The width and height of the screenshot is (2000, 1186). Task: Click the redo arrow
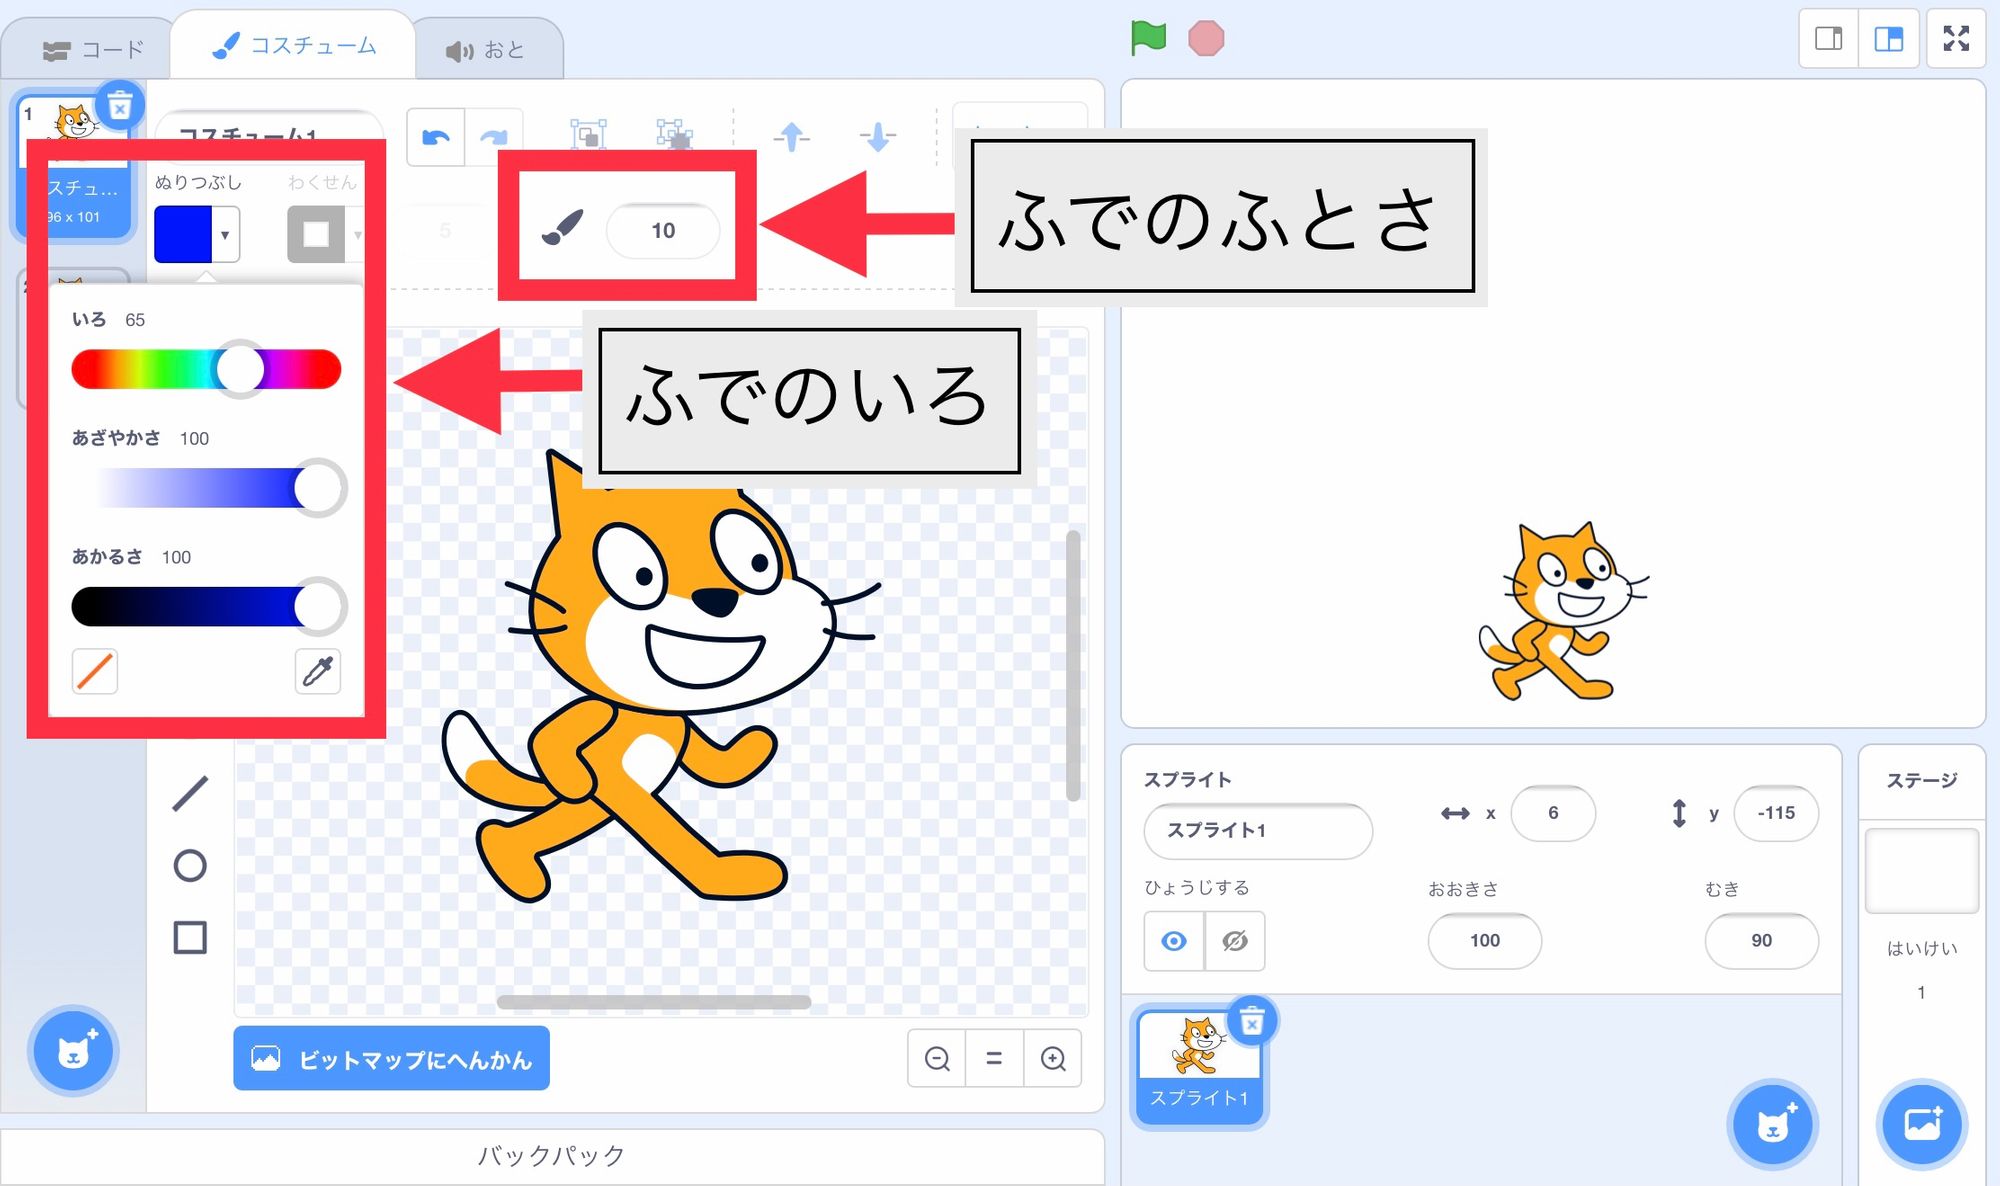click(494, 137)
